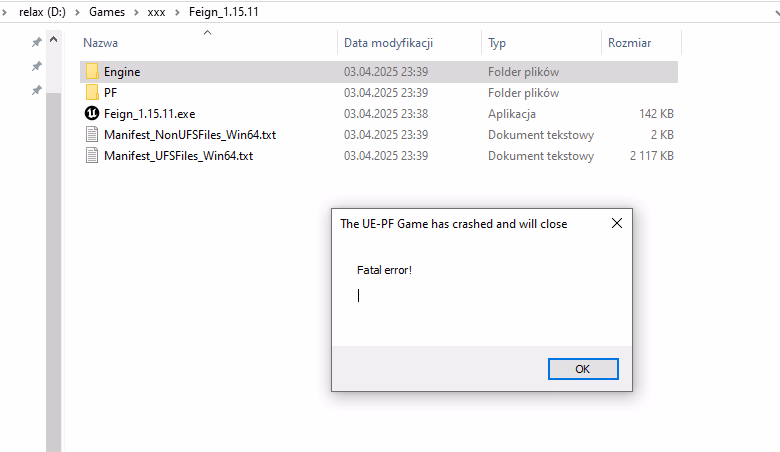
Task: Select the Manifest_UFSFiles_Win64.txt document icon
Action: tap(92, 155)
